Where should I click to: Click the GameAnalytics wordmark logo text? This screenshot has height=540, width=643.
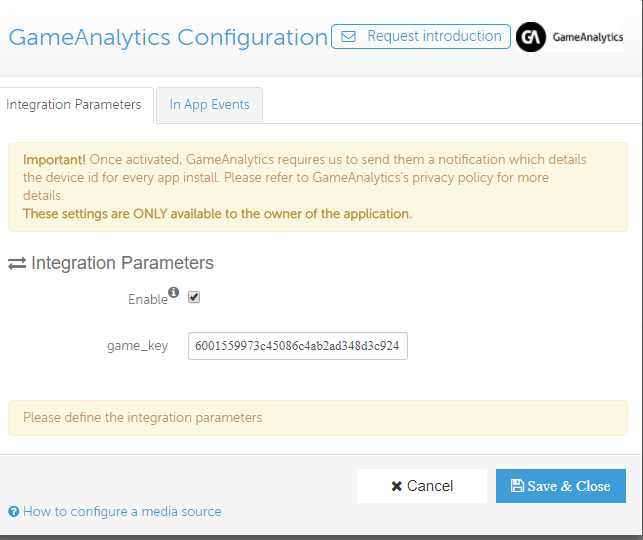[588, 37]
